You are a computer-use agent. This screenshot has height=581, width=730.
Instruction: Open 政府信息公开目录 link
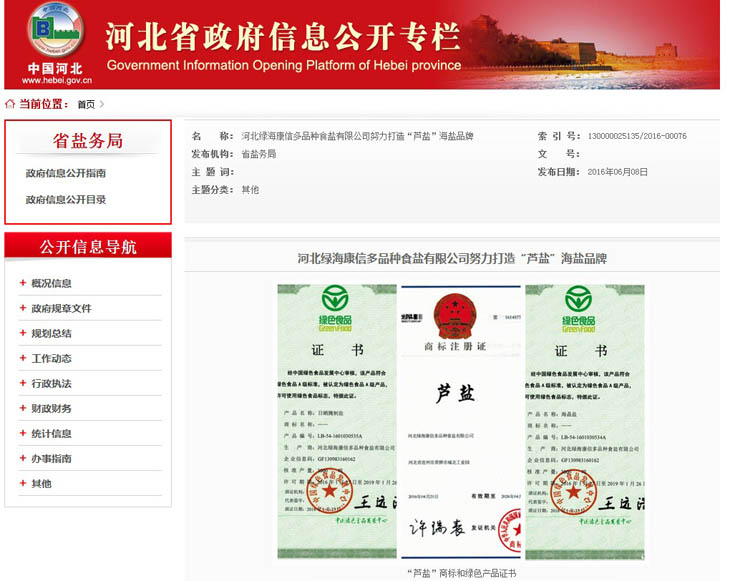(66, 200)
